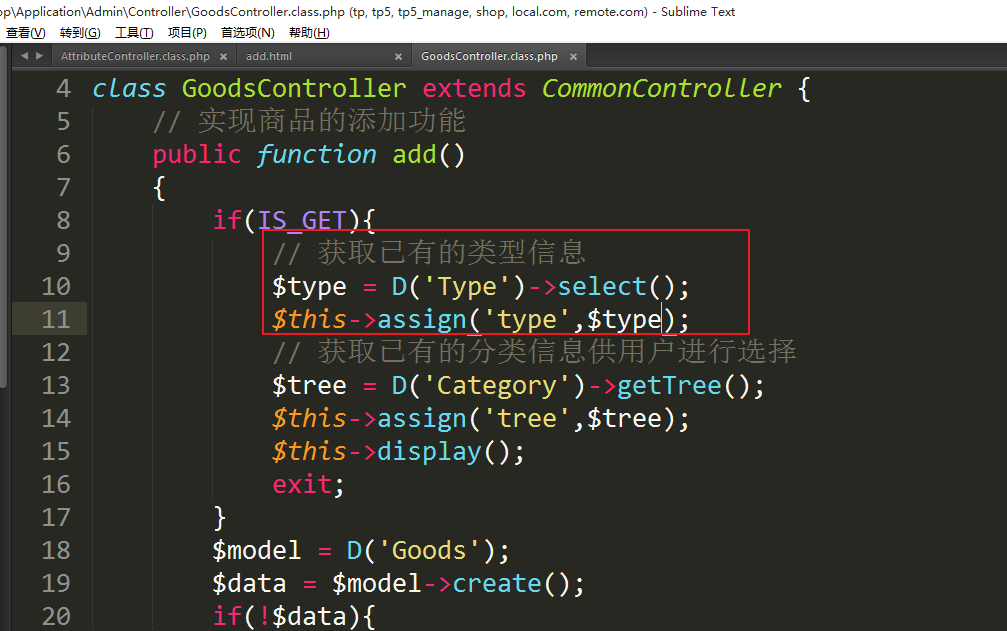Open the 工具(T) menu

(134, 33)
